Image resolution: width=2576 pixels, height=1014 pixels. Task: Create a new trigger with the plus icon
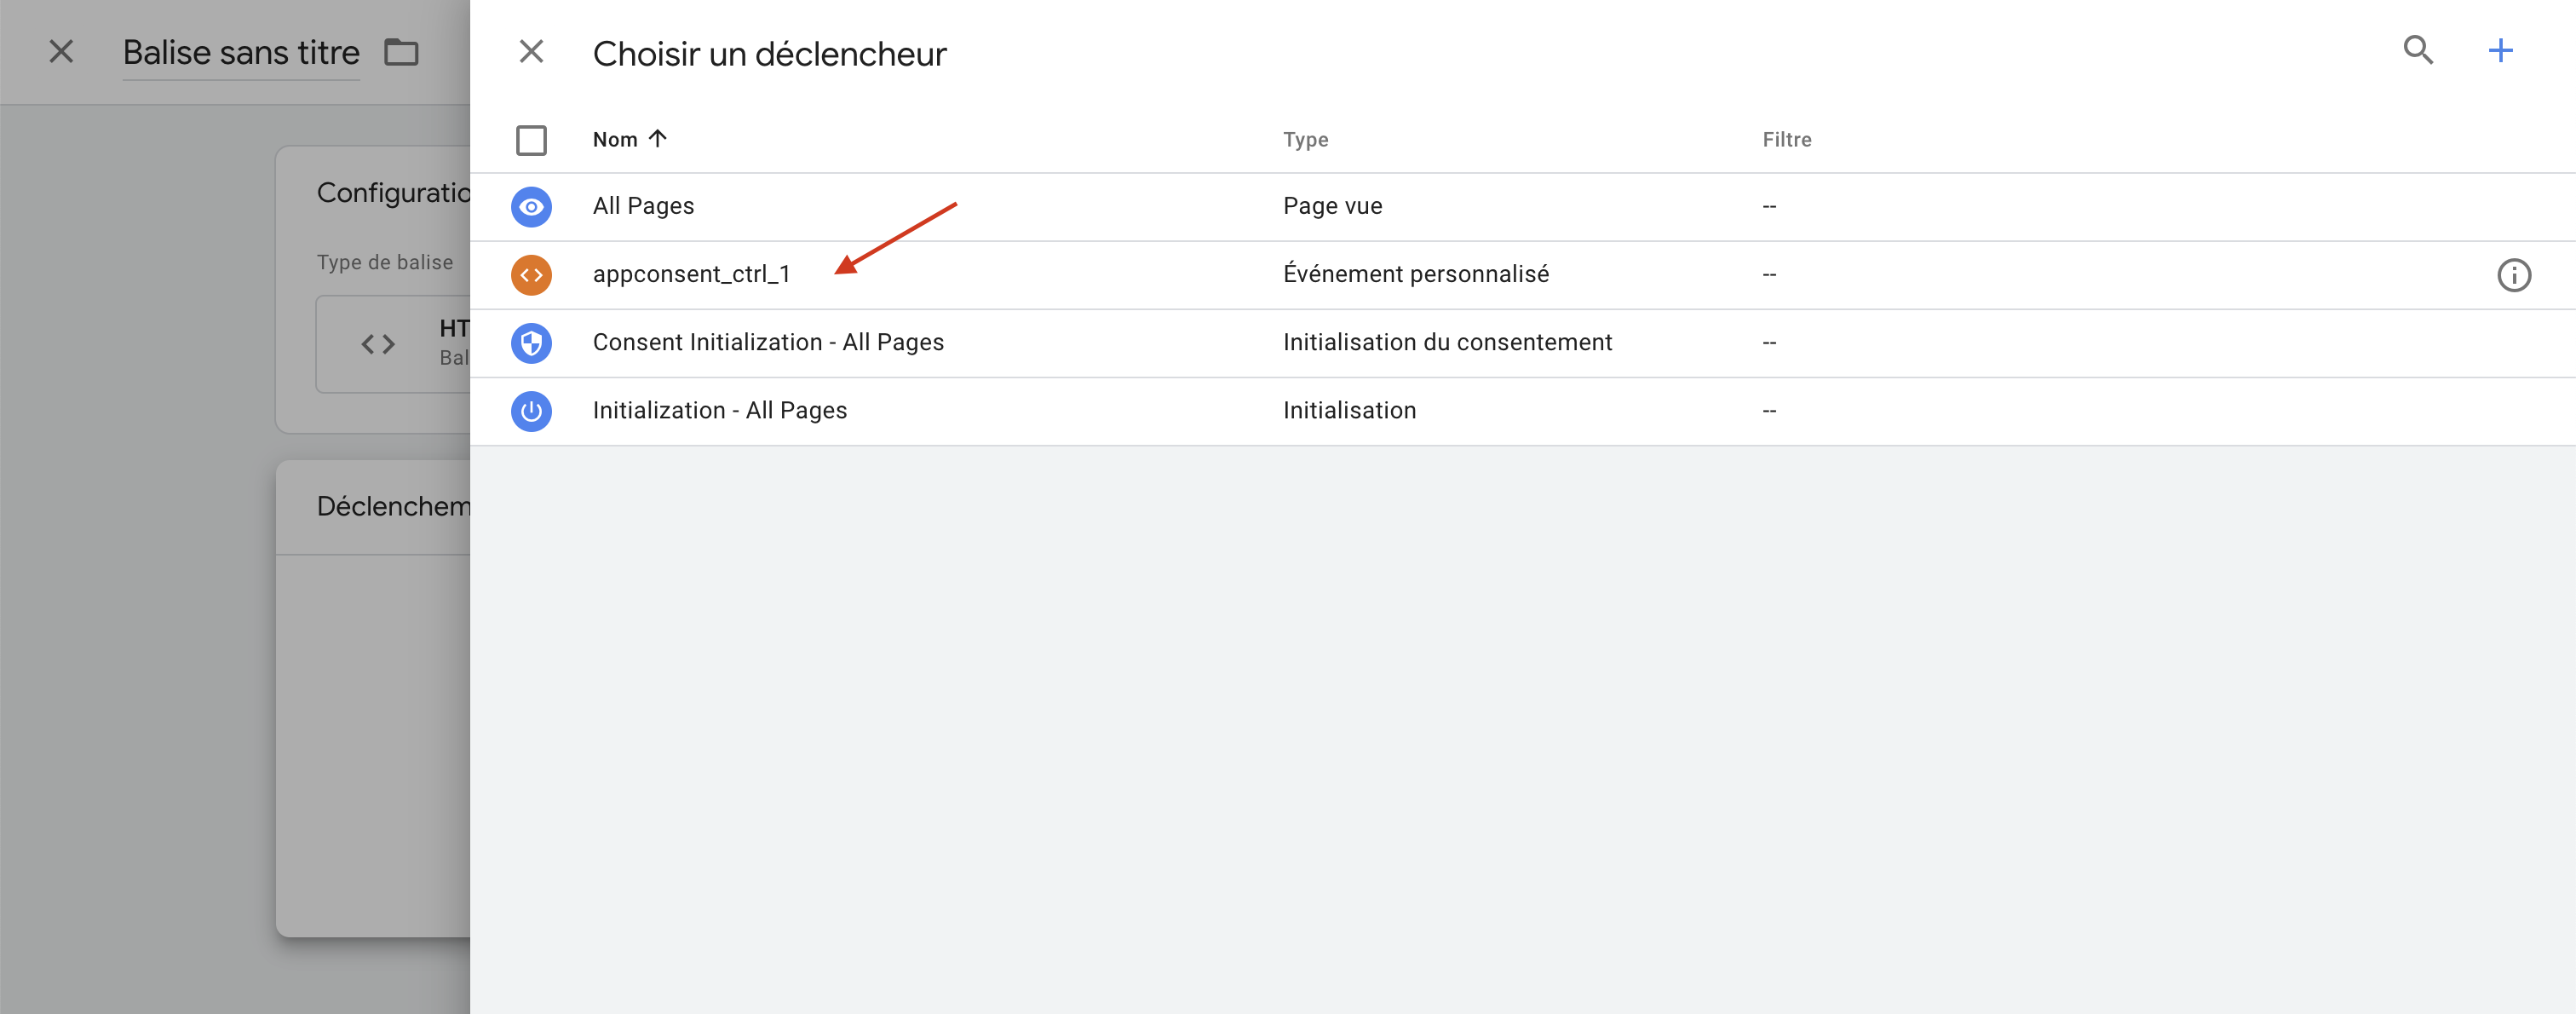2500,50
